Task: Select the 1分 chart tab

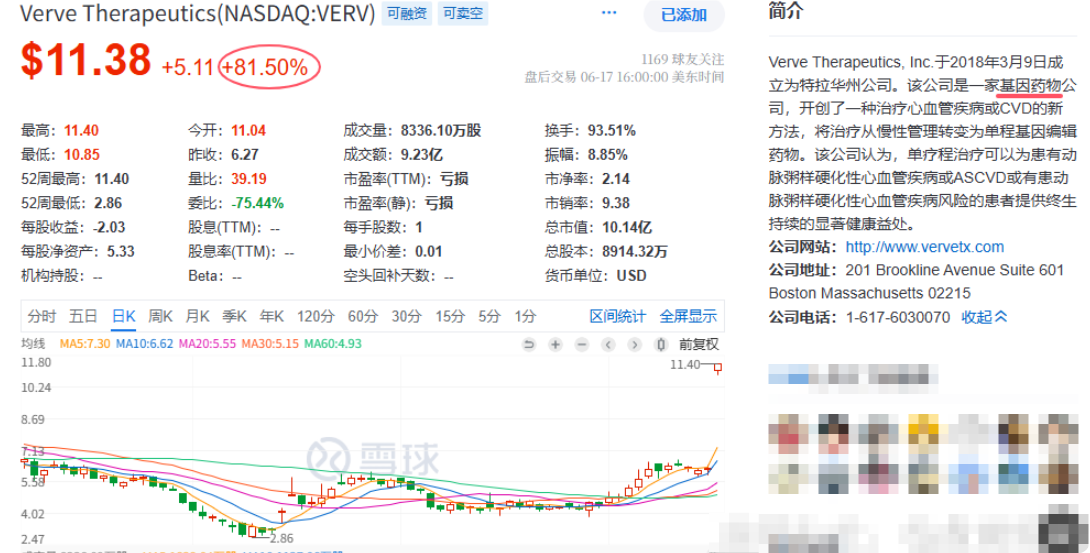Action: pyautogui.click(x=526, y=317)
